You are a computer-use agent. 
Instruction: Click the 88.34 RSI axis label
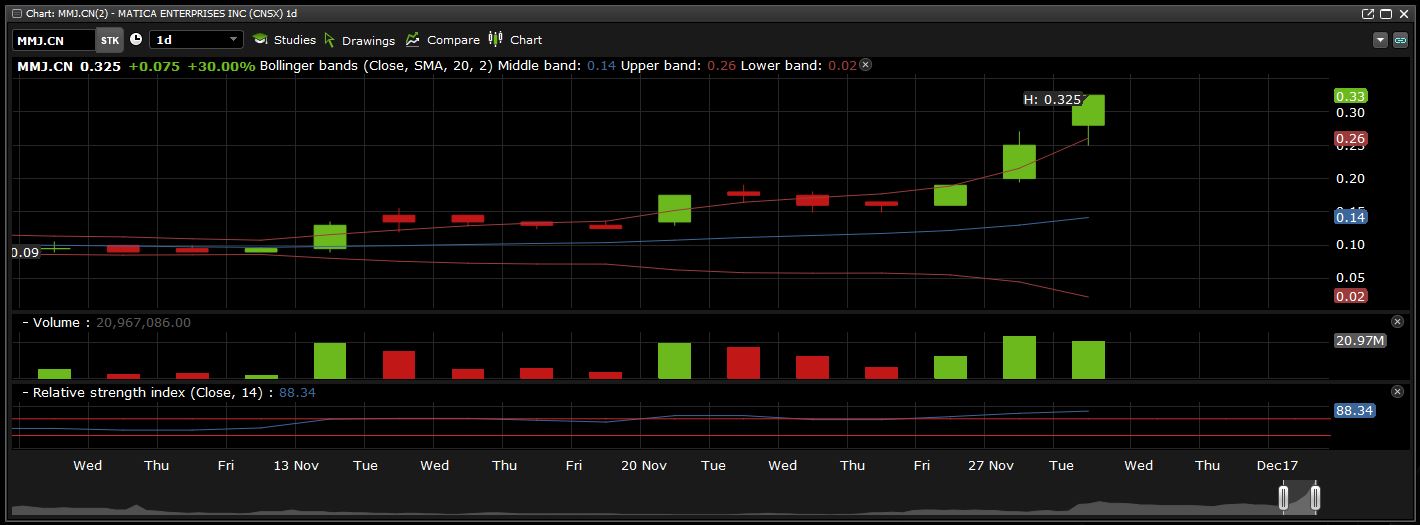click(1355, 411)
